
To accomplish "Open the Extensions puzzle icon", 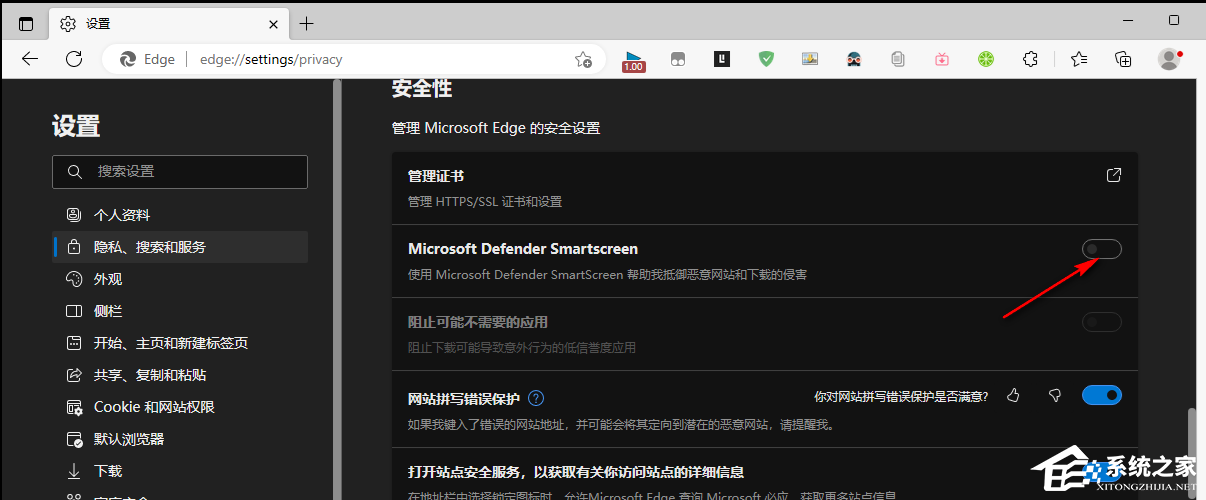I will 1032,59.
